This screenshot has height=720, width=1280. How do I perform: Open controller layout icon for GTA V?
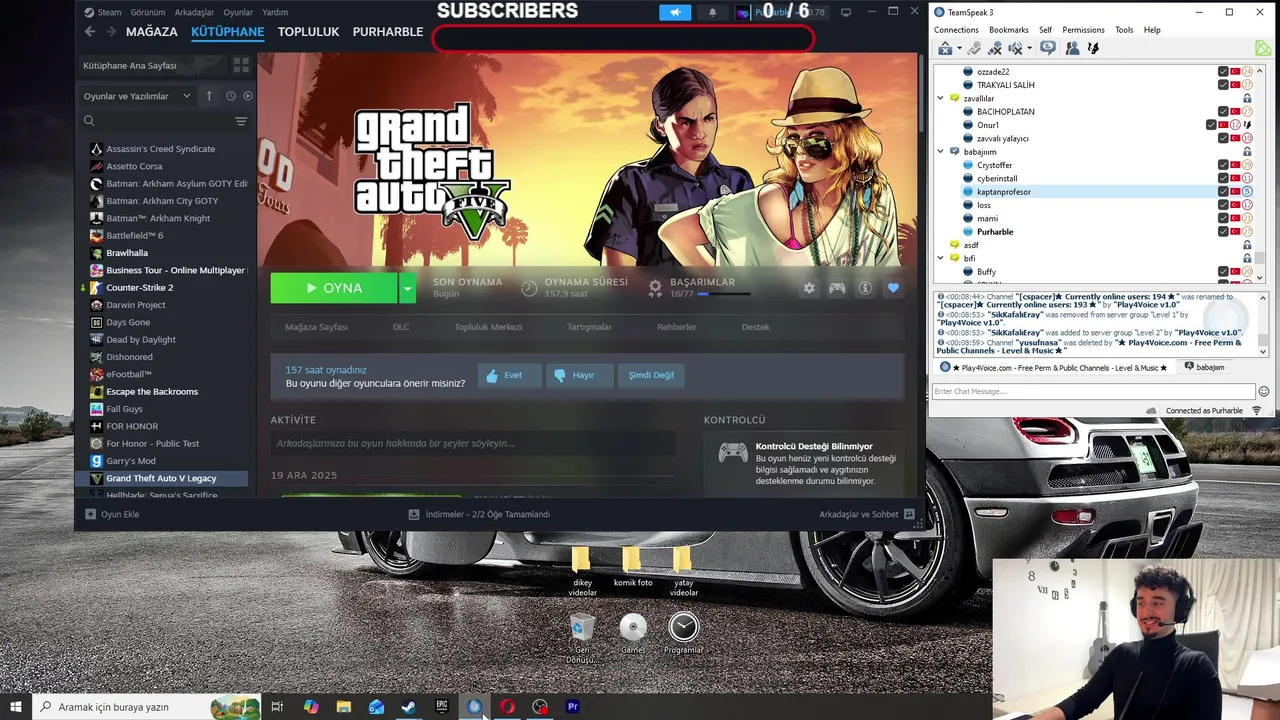(x=837, y=288)
